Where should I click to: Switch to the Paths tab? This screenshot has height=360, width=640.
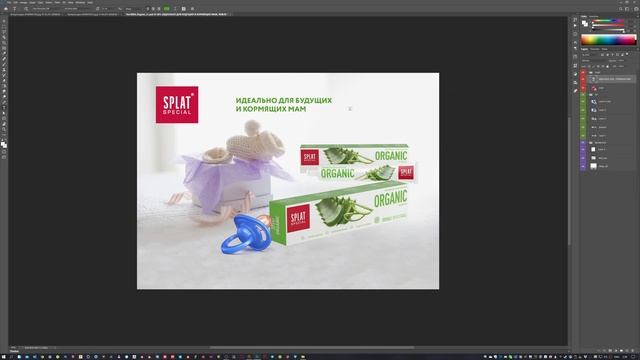tap(604, 49)
